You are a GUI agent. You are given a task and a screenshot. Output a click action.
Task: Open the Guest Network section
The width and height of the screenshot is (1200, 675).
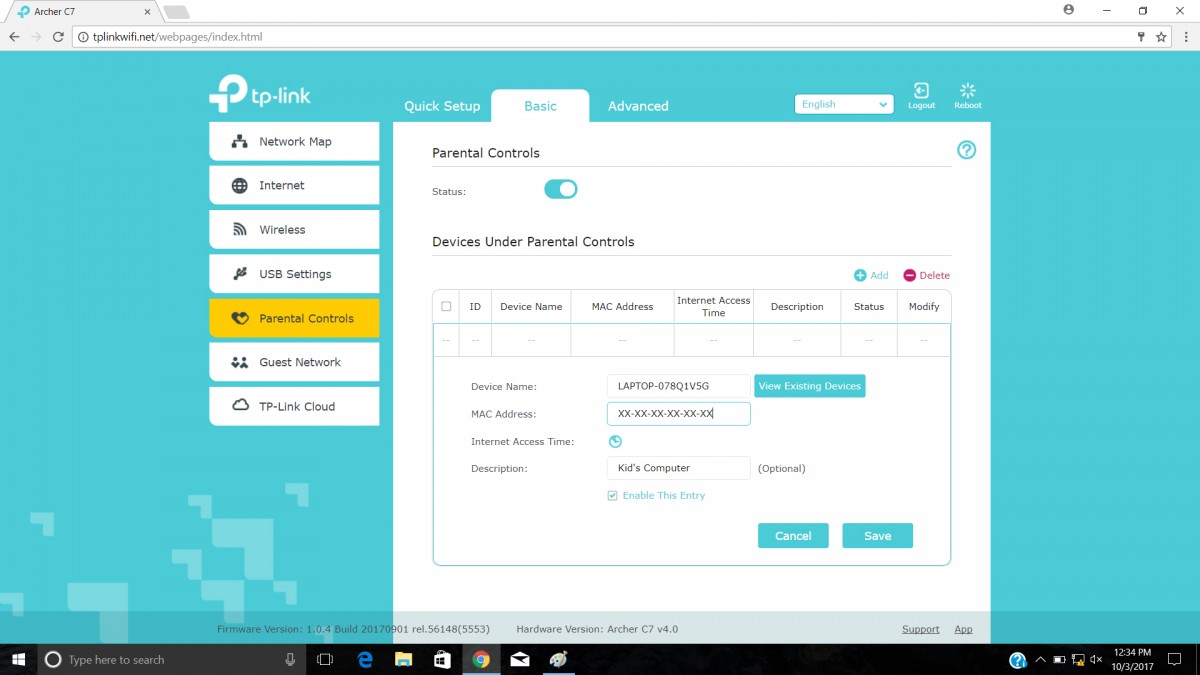(294, 361)
